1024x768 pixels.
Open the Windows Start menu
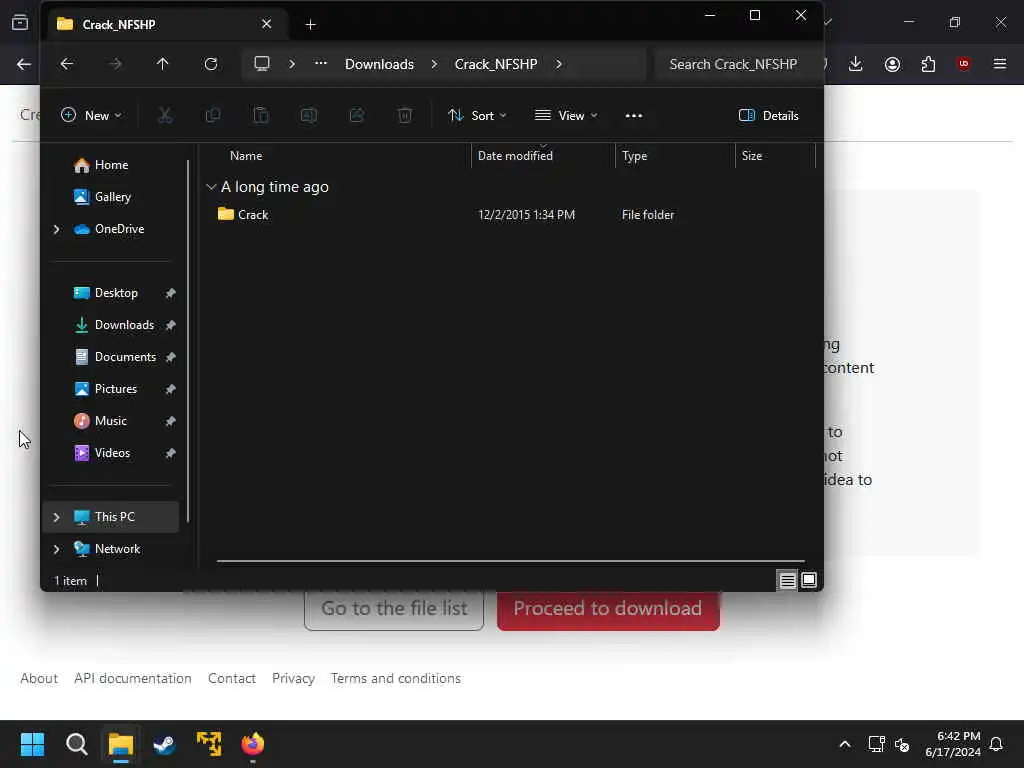pyautogui.click(x=32, y=744)
